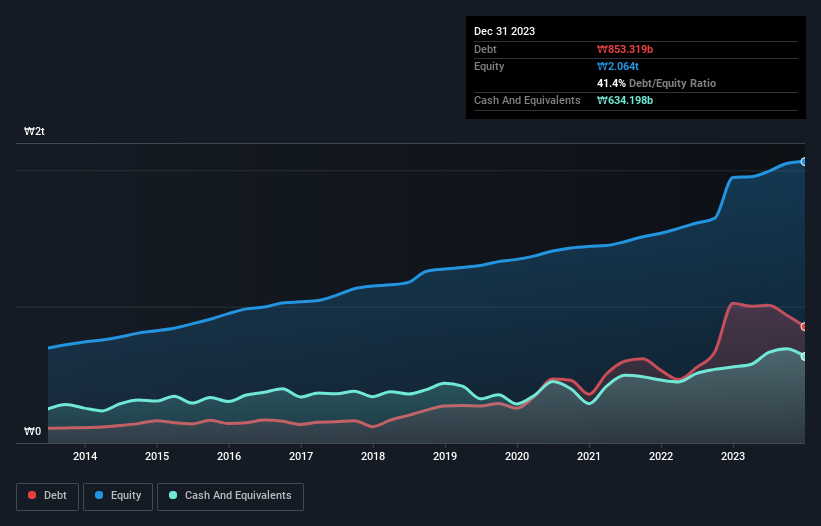821x526 pixels.
Task: Click the Dec 31 2023 tooltip date
Action: click(504, 31)
